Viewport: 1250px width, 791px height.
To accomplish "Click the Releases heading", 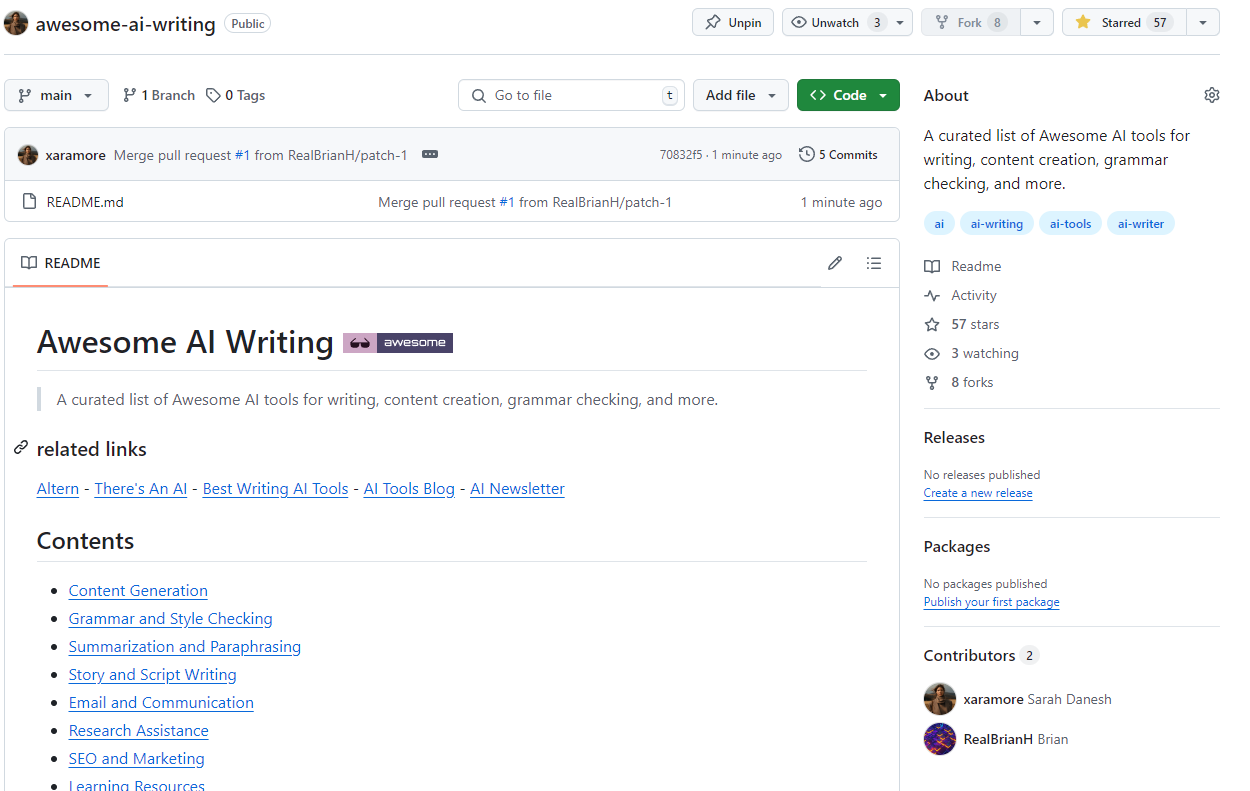I will pos(954,438).
